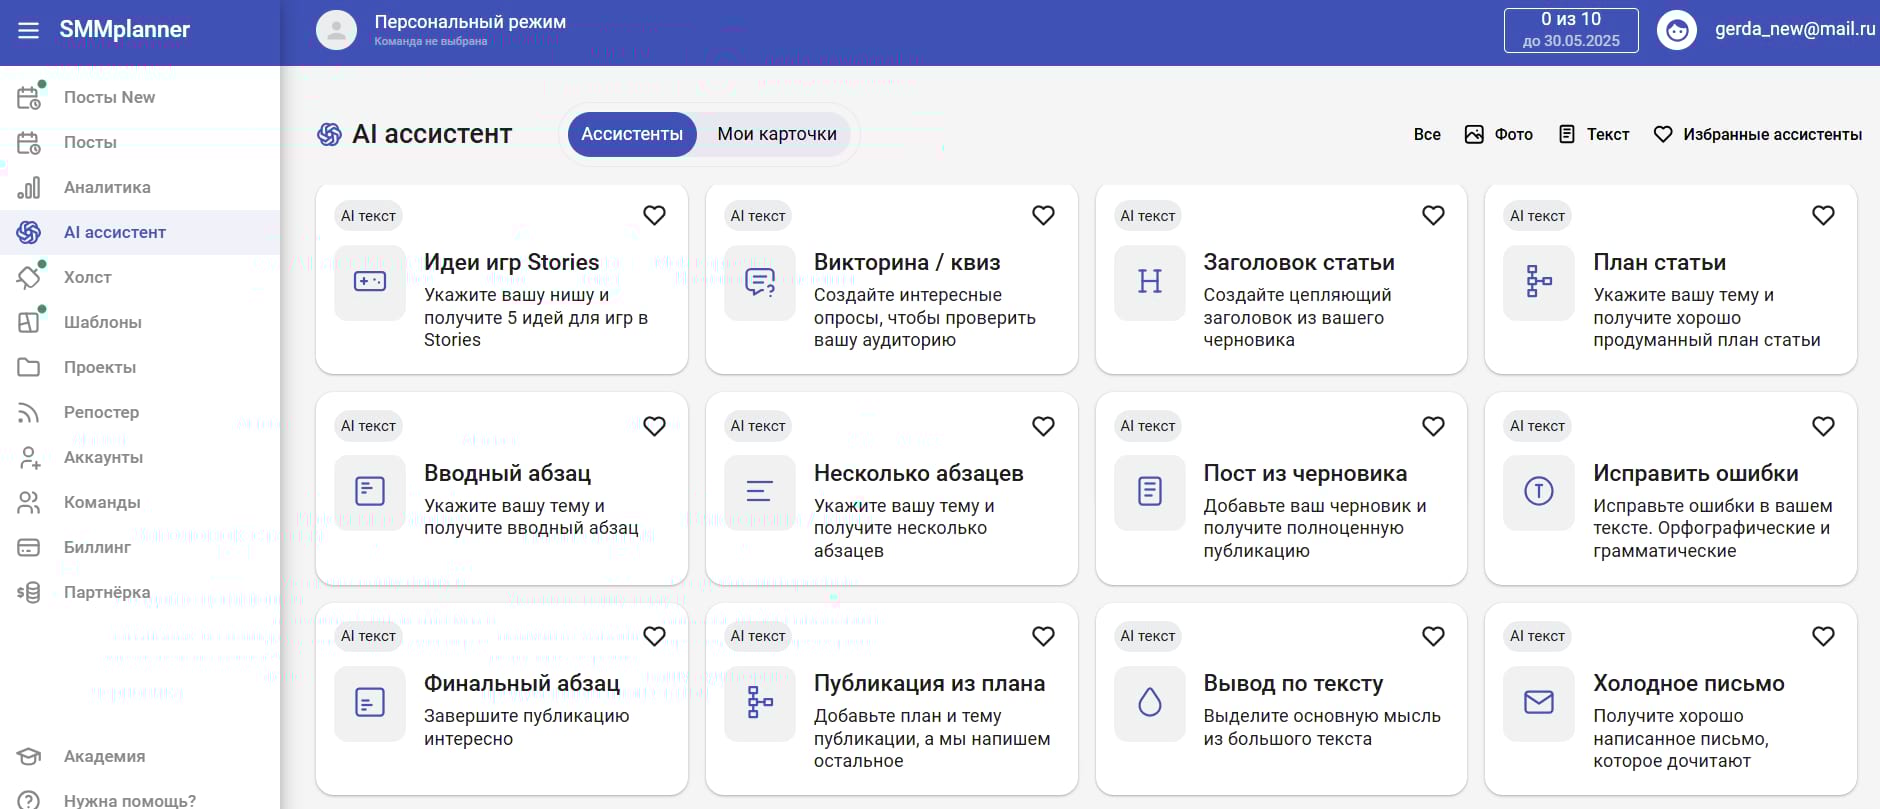Click the 0 из 10 limit button
This screenshot has height=809, width=1880.
pos(1571,30)
